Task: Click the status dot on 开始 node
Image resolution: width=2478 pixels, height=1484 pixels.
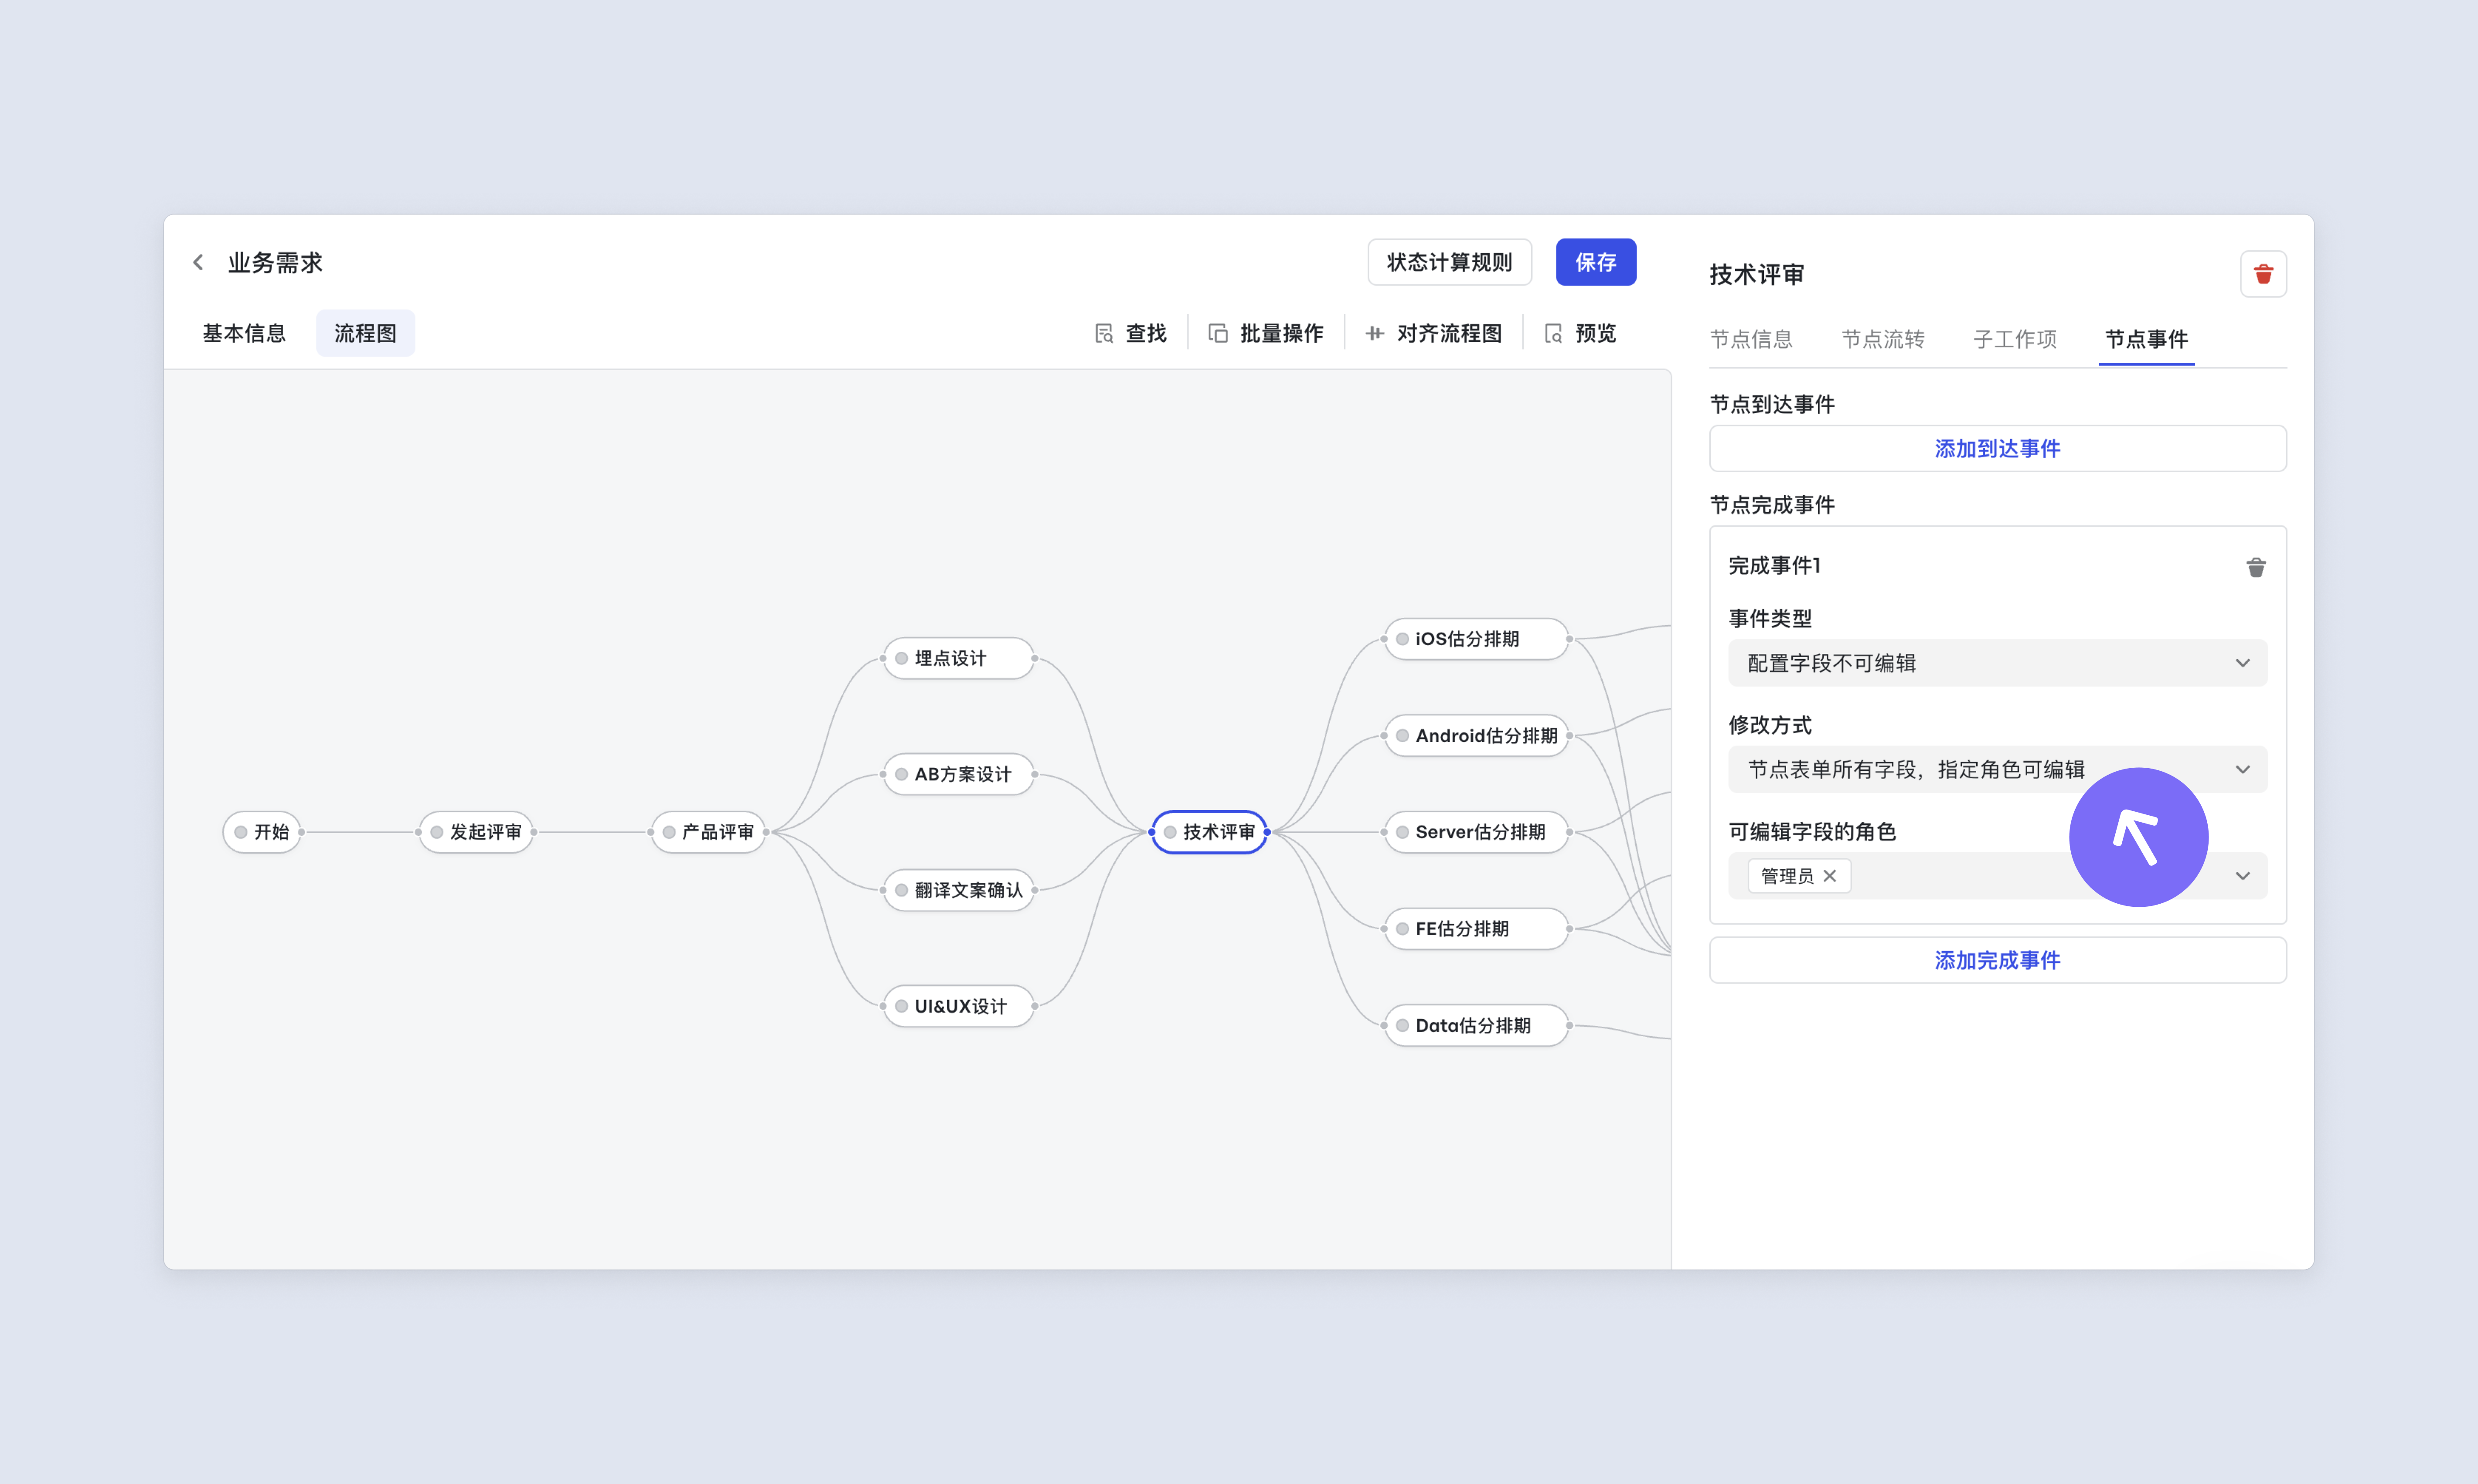Action: pos(241,832)
